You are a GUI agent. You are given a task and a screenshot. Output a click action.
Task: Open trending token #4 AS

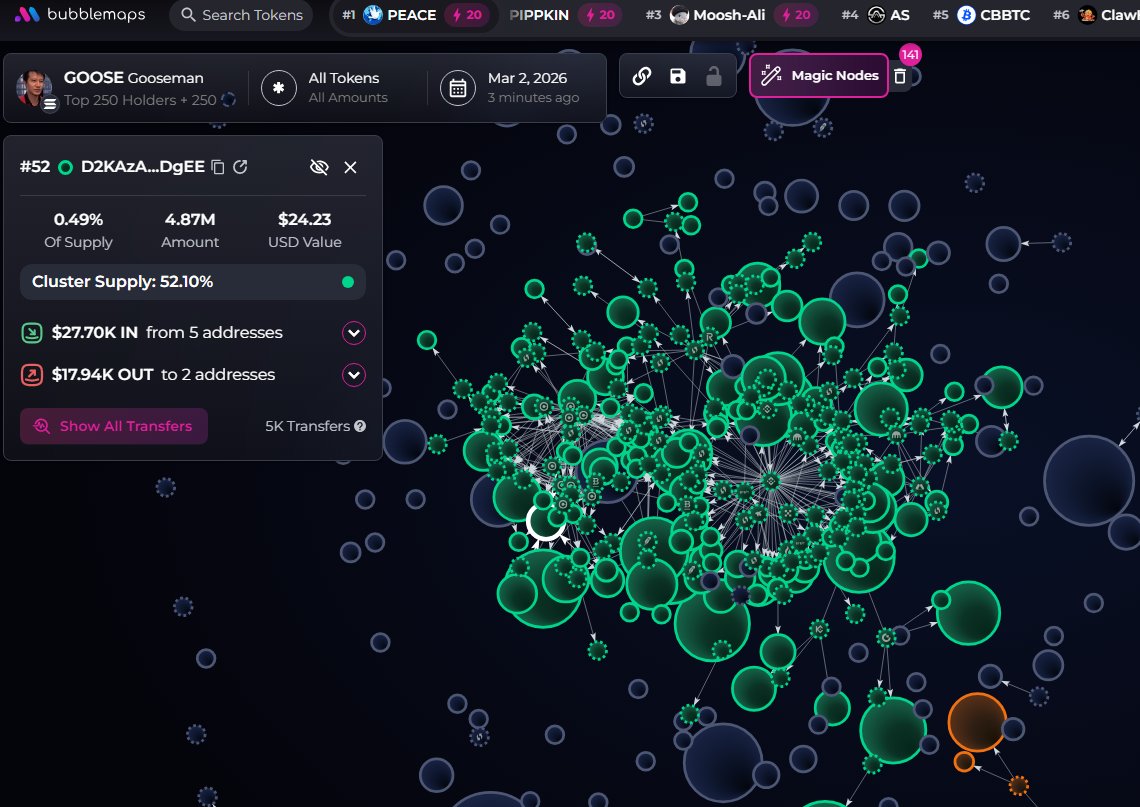tap(875, 15)
